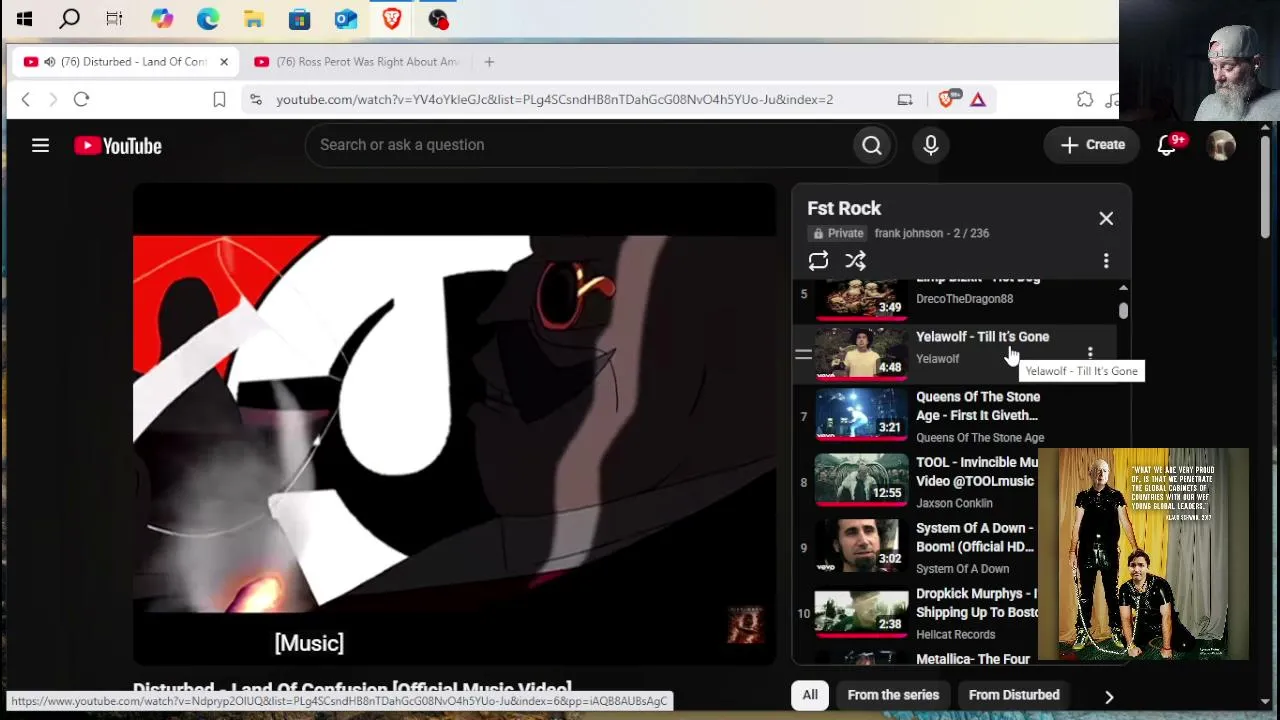Switch to the Disturbed - Land Of Conf tab
Viewport: 1280px width, 720px height.
click(125, 62)
